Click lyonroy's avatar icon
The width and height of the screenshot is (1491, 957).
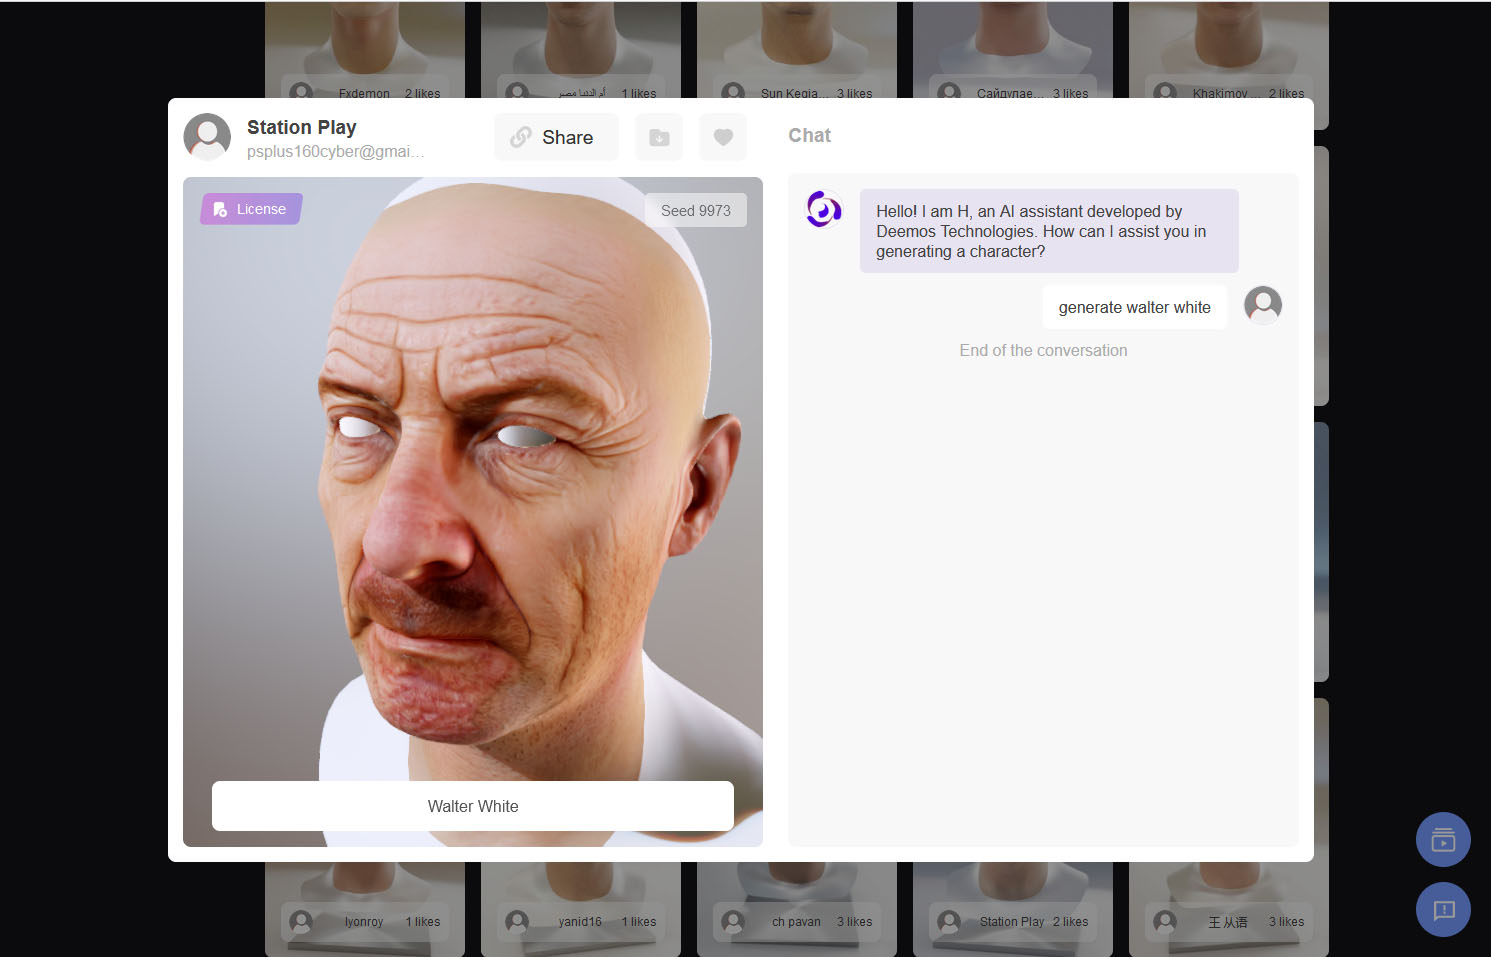(x=301, y=921)
